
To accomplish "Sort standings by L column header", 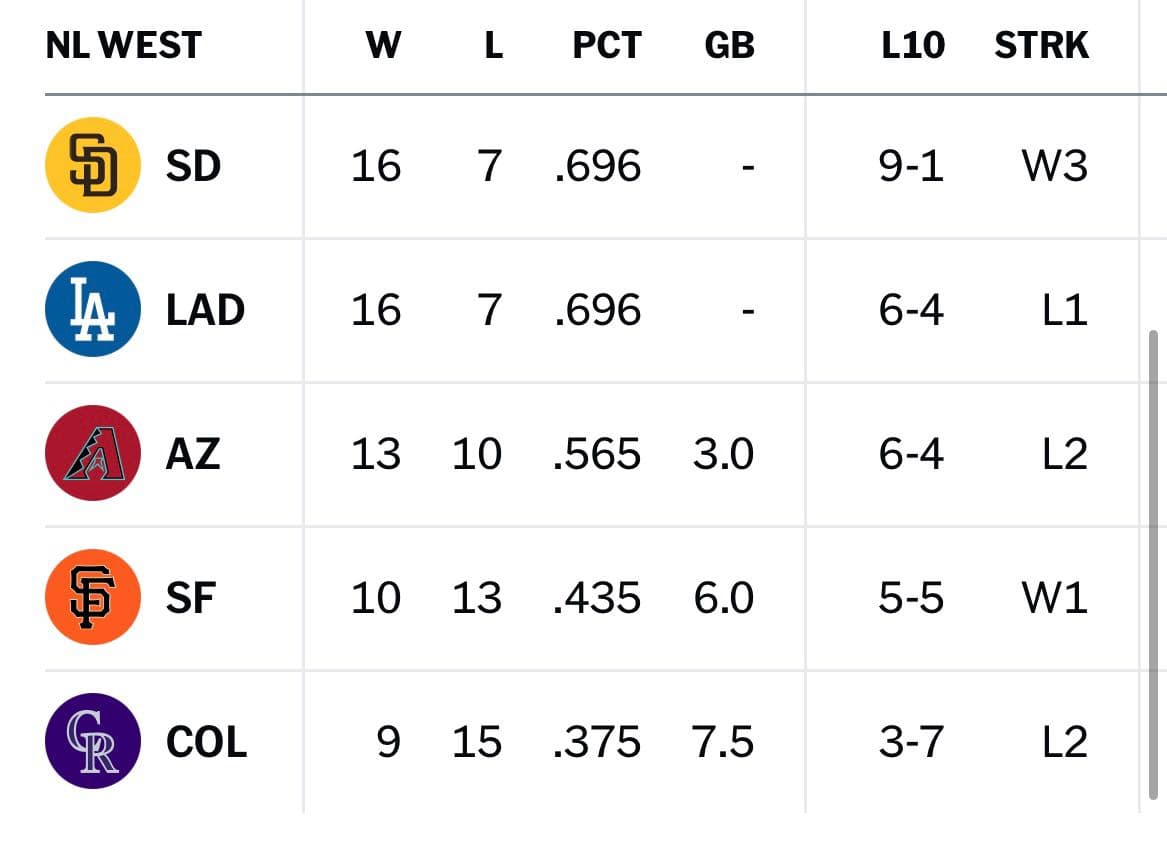I will 493,45.
